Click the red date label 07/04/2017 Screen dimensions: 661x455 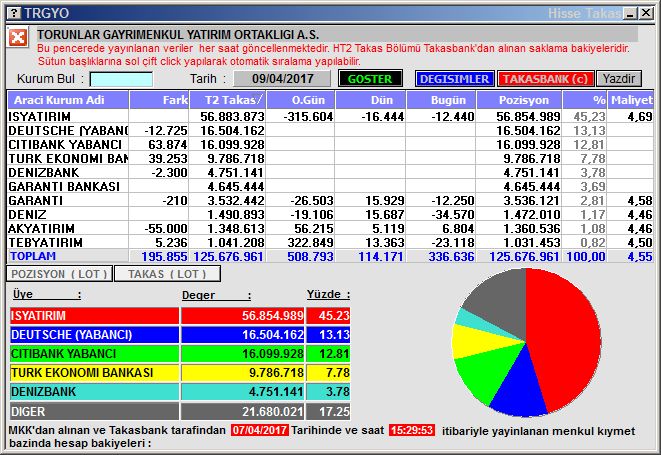click(x=260, y=430)
